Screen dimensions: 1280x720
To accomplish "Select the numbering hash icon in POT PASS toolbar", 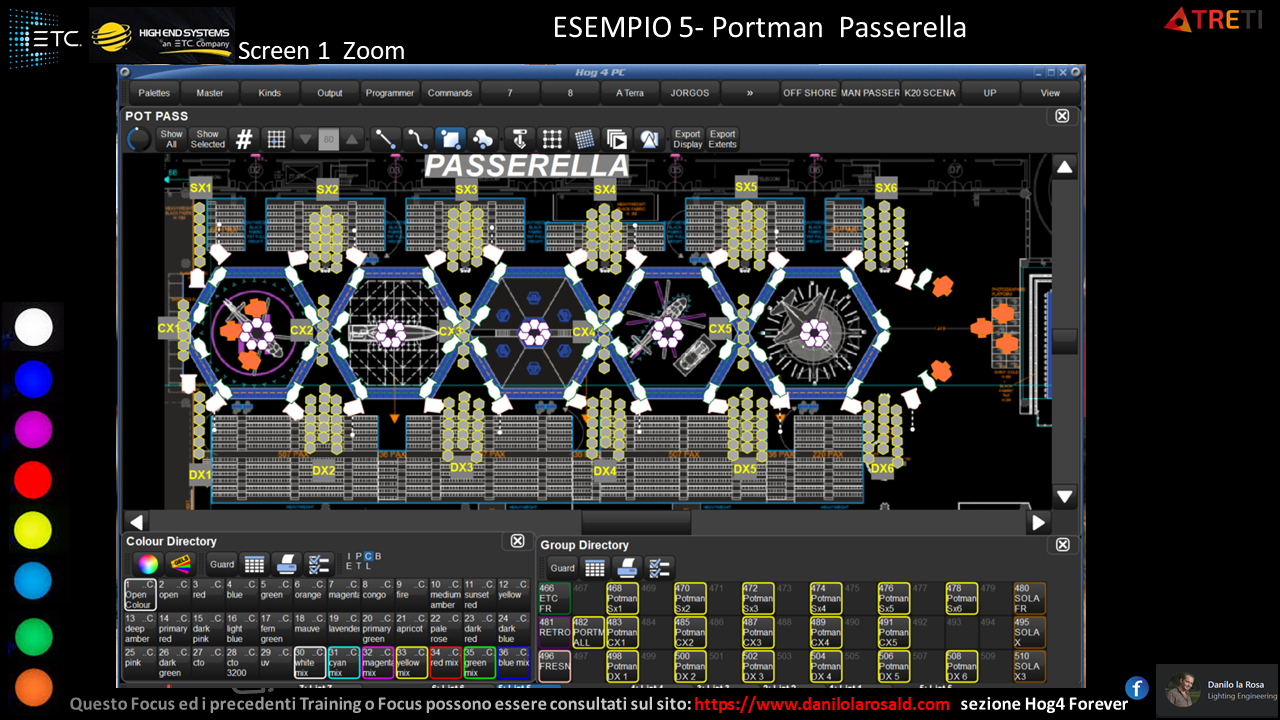I will tap(244, 139).
